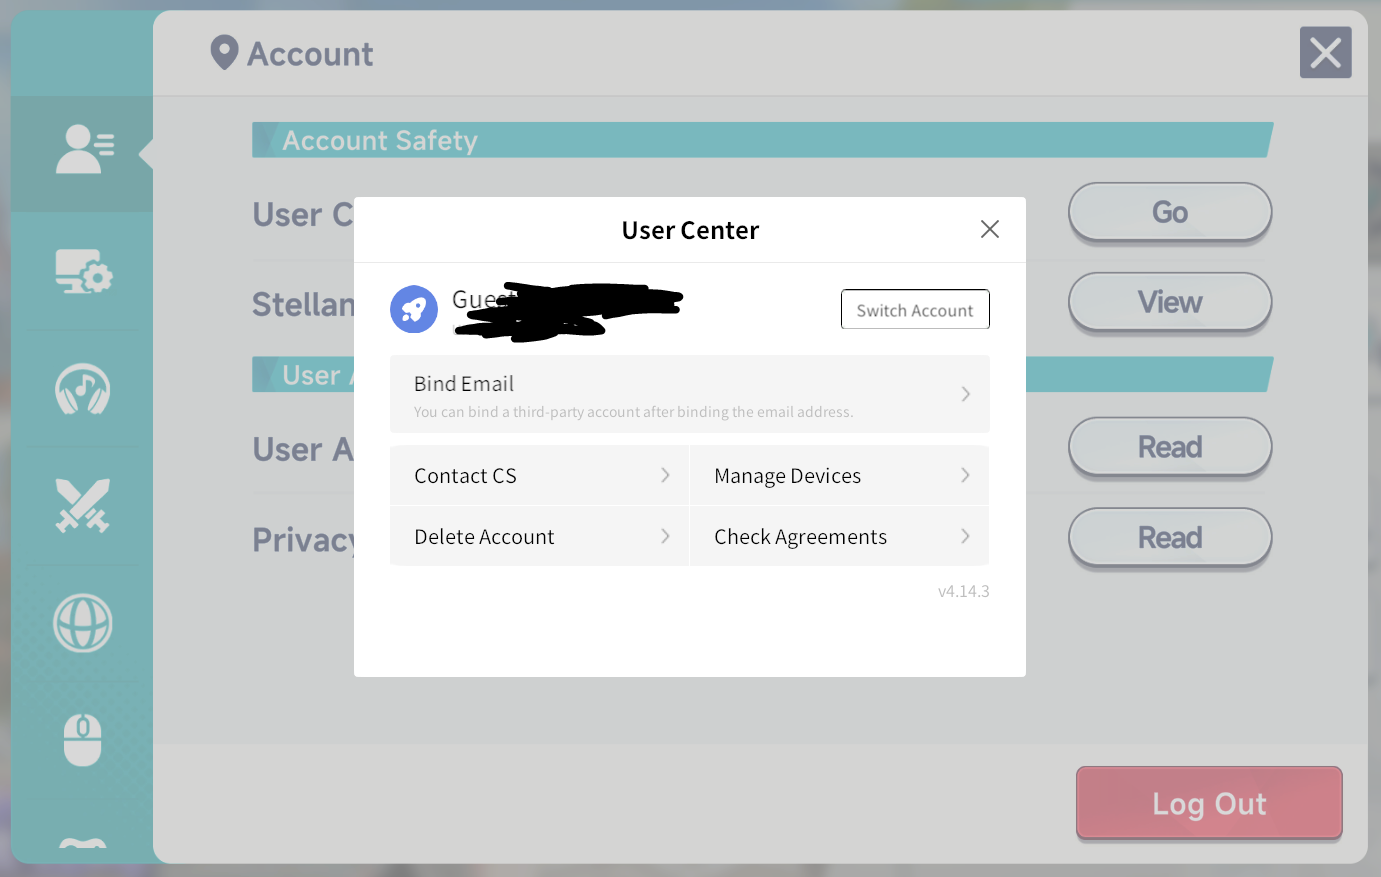Select Delete Account

coord(539,537)
